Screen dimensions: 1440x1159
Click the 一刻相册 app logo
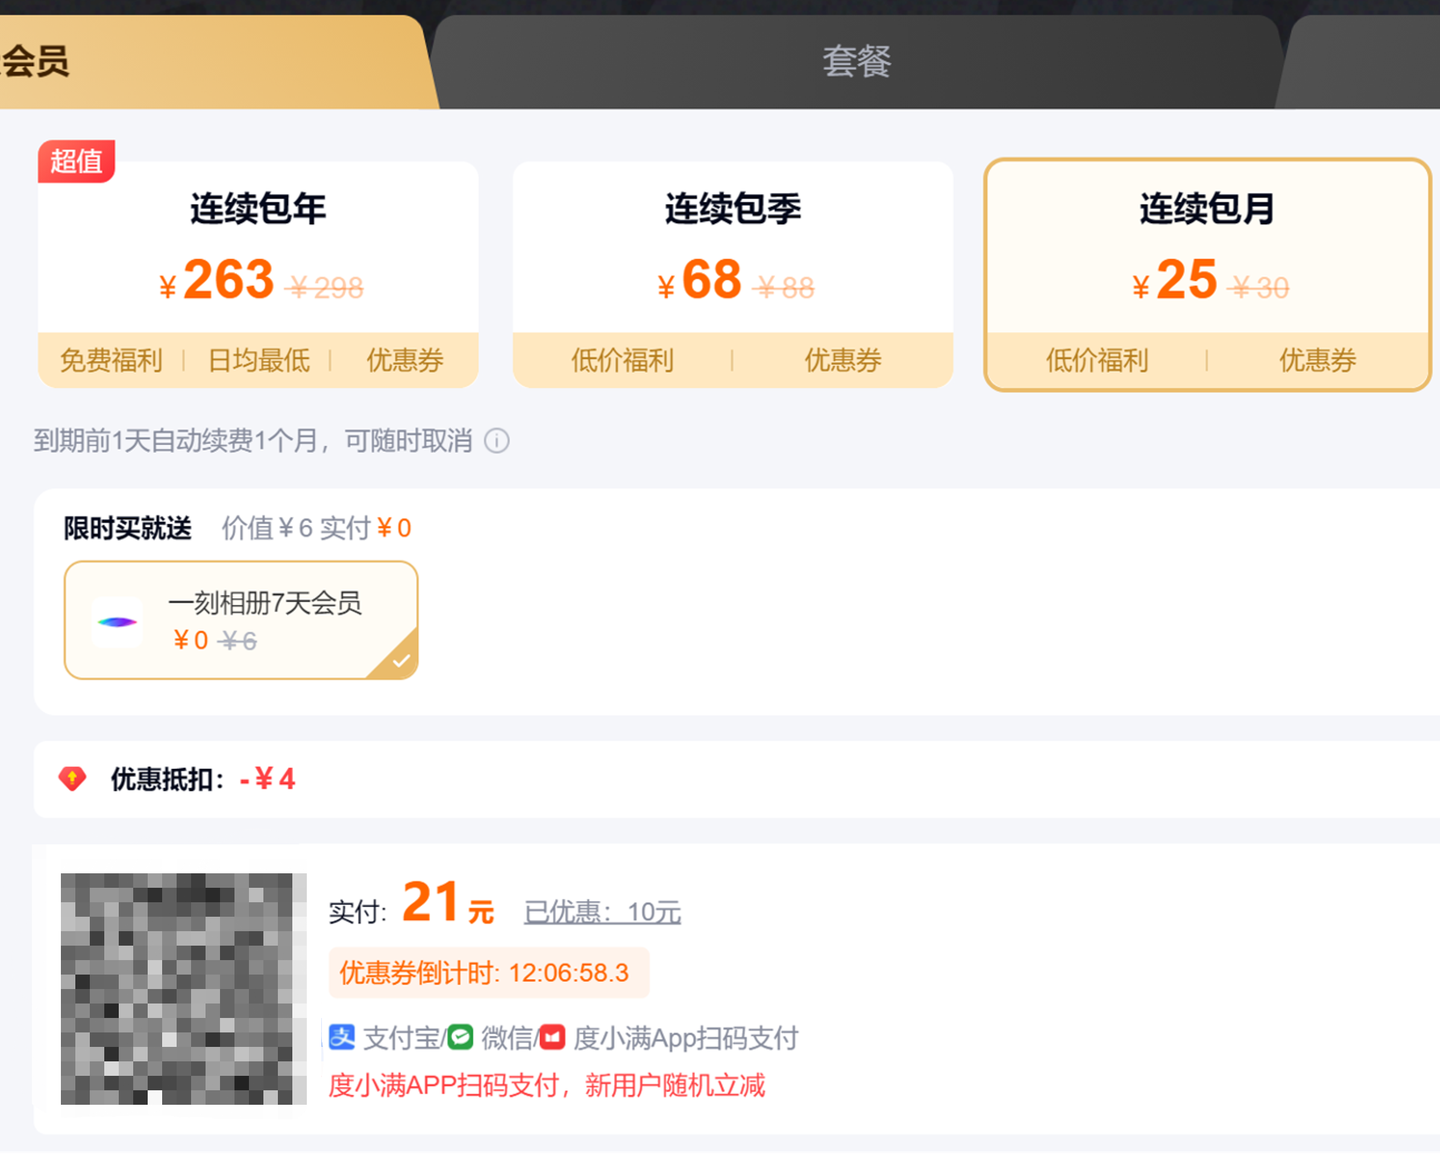[116, 620]
